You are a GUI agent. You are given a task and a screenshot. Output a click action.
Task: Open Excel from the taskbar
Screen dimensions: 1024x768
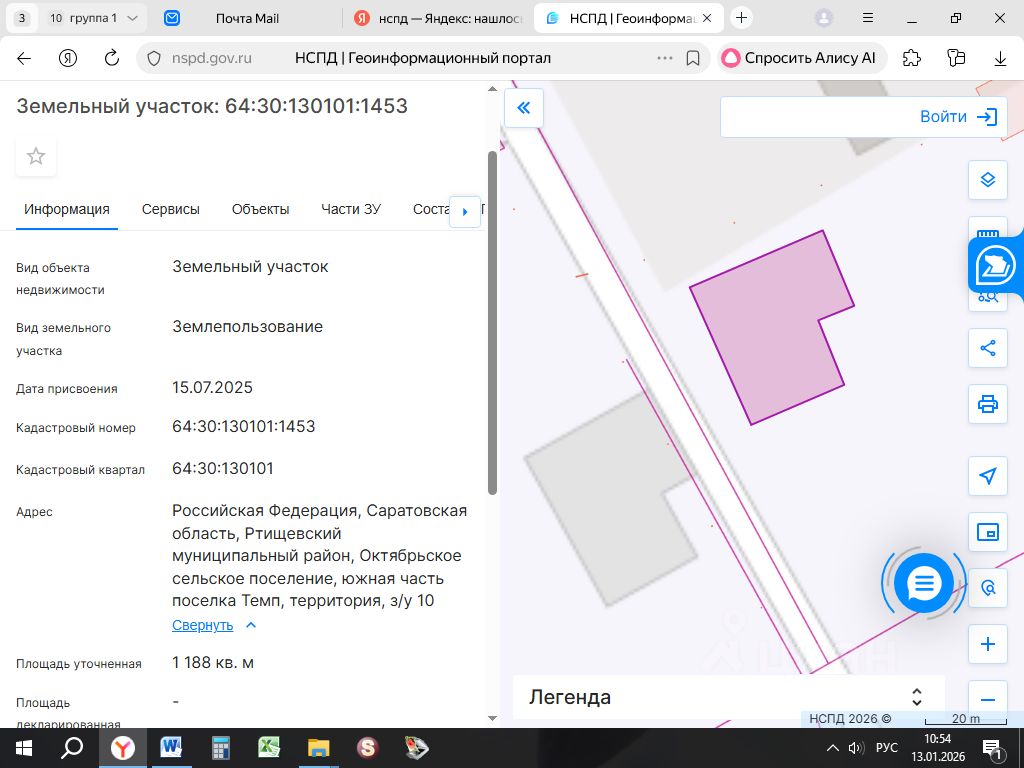pyautogui.click(x=268, y=748)
